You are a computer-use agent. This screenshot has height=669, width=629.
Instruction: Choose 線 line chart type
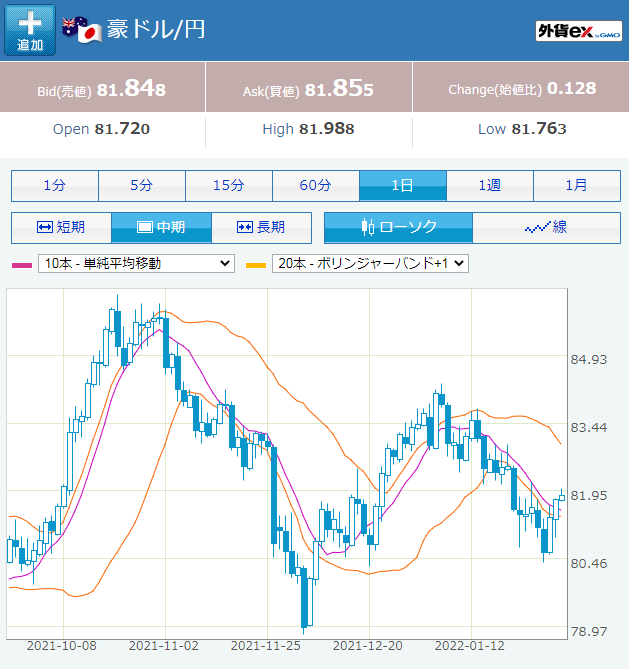click(x=547, y=227)
